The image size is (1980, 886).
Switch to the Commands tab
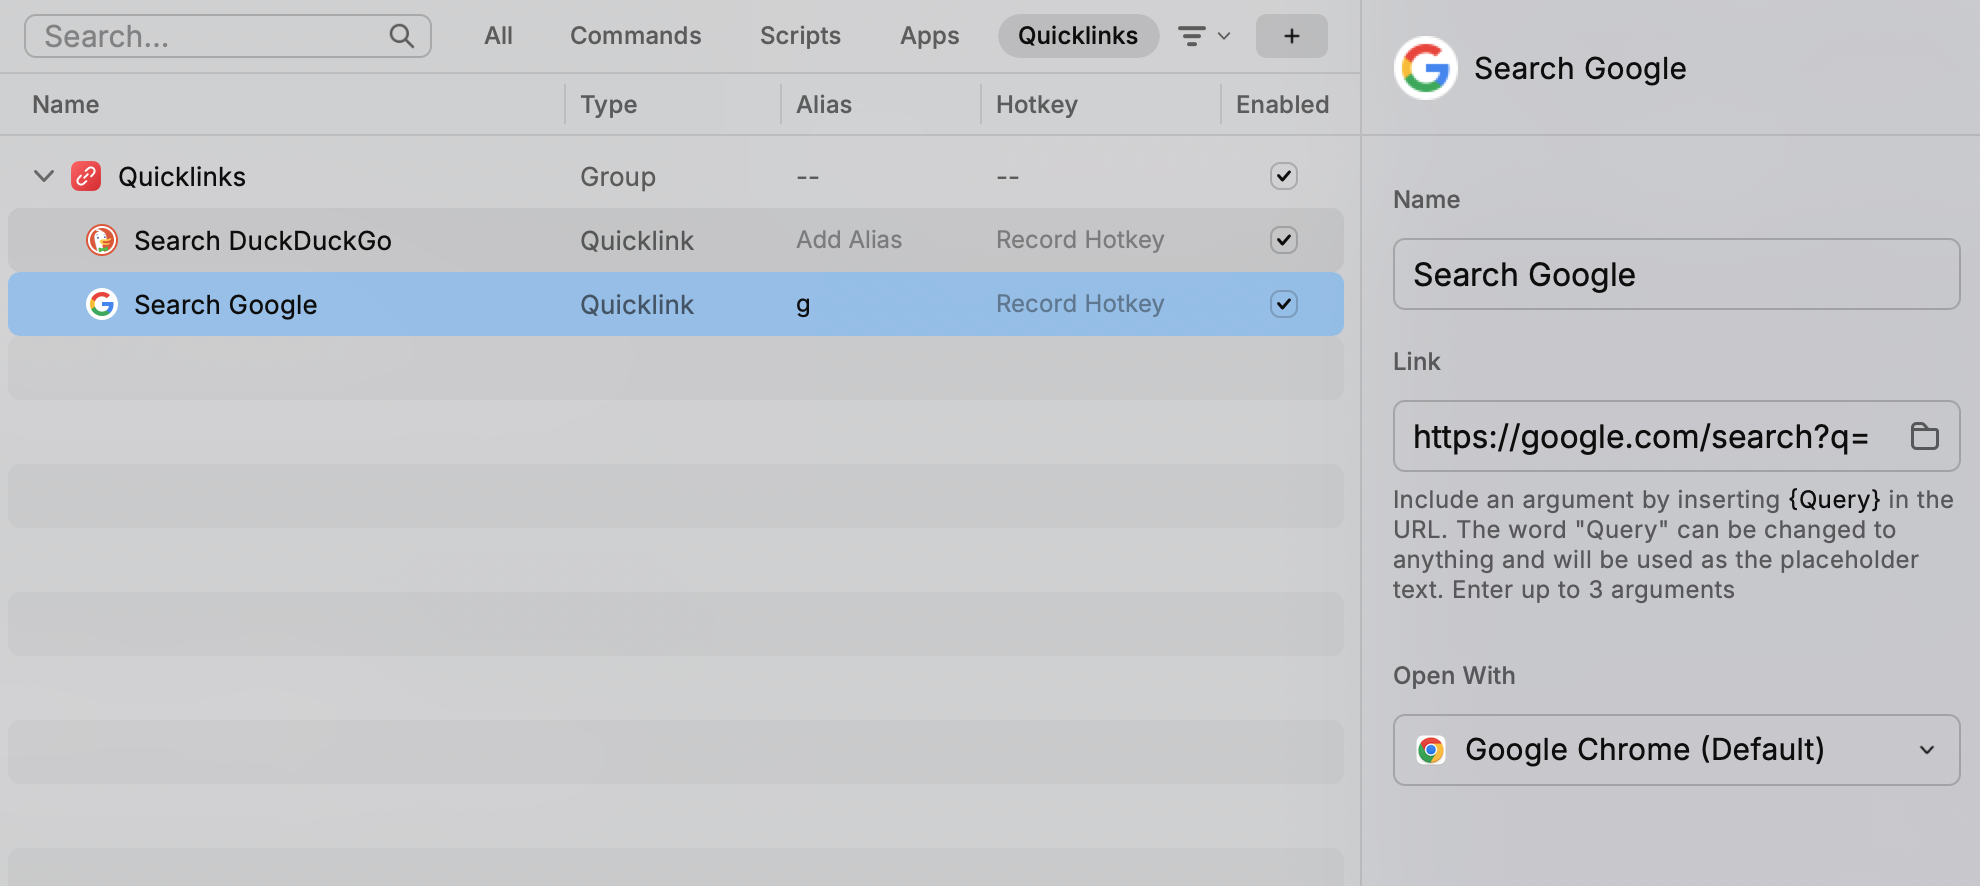pos(635,36)
